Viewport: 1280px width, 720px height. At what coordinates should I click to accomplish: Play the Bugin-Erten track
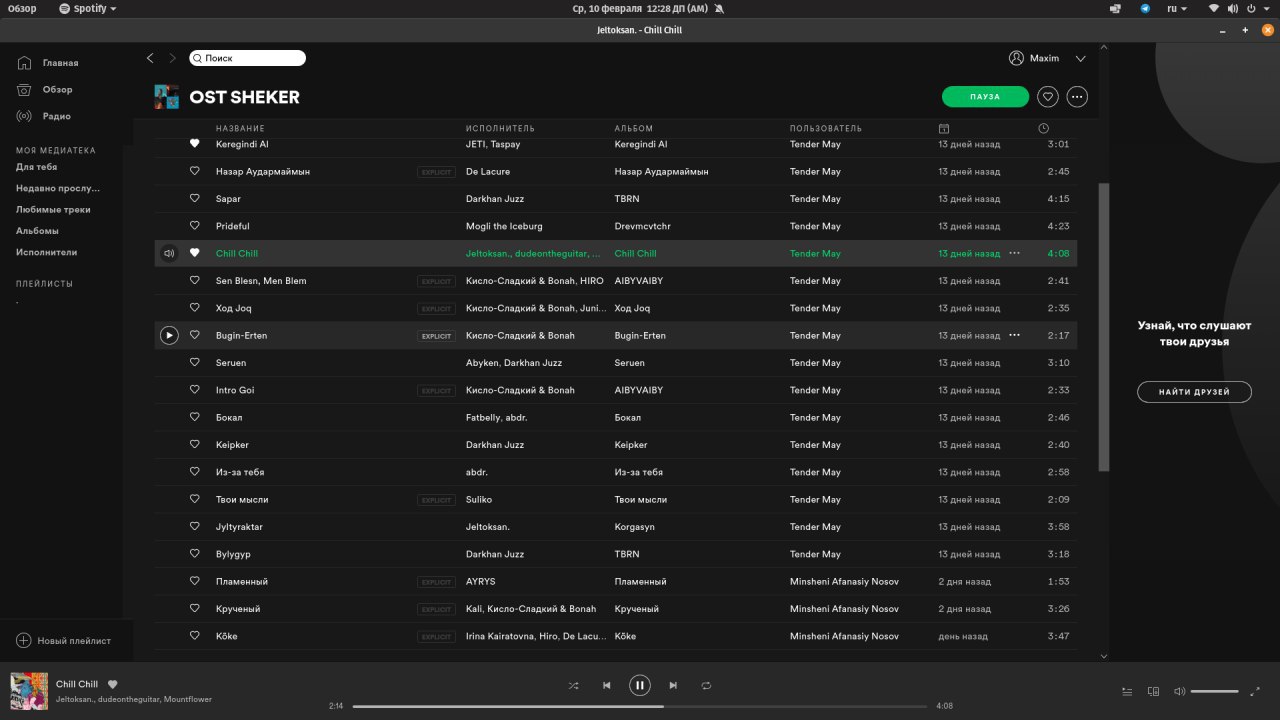tap(169, 335)
